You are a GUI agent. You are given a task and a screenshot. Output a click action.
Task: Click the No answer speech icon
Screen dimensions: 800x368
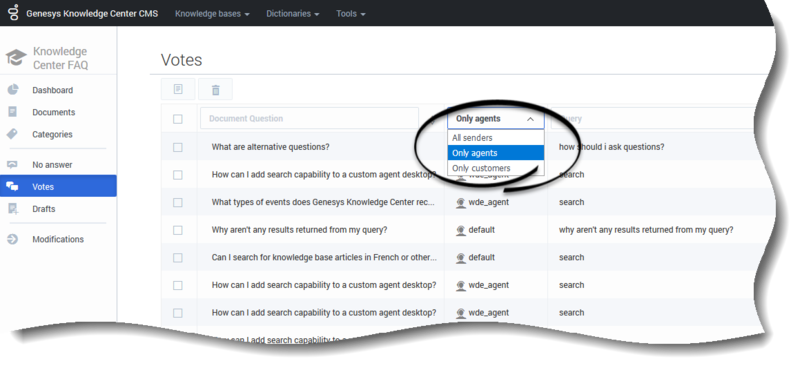point(12,164)
